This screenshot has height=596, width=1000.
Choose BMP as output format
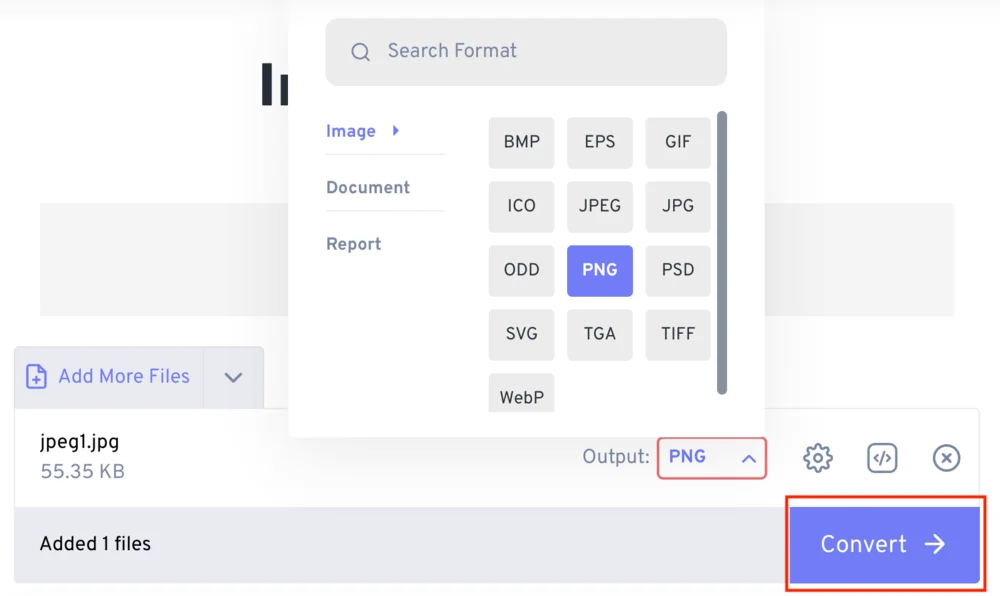[x=521, y=142]
